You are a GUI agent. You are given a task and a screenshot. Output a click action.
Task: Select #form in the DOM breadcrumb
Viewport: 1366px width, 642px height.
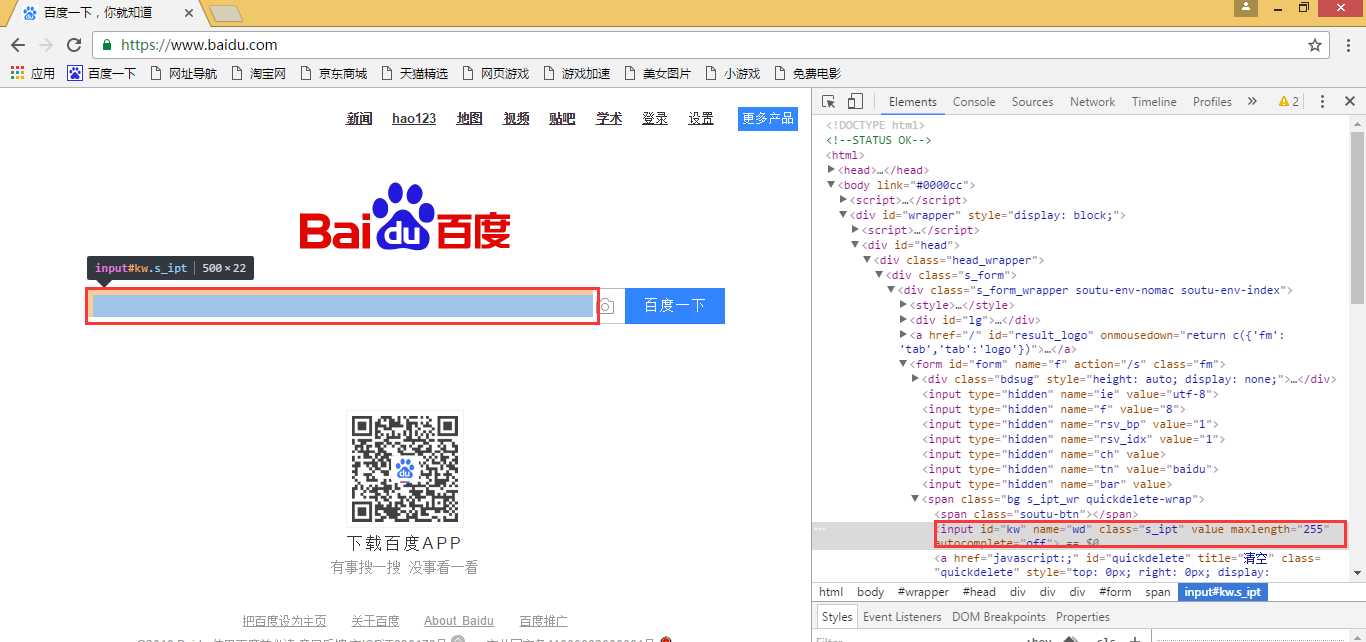point(1114,592)
